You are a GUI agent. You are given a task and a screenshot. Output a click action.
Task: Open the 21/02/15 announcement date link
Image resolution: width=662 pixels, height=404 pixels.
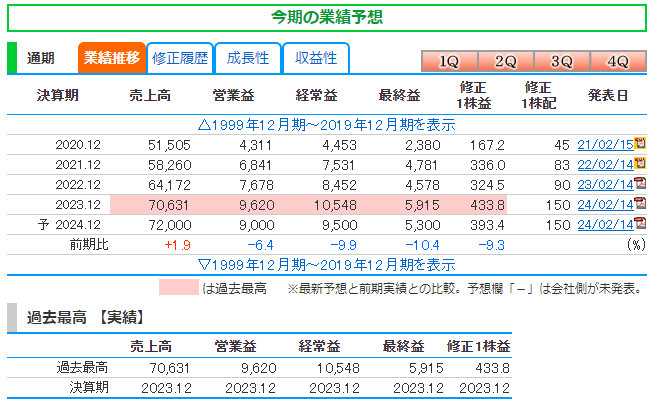coord(605,145)
